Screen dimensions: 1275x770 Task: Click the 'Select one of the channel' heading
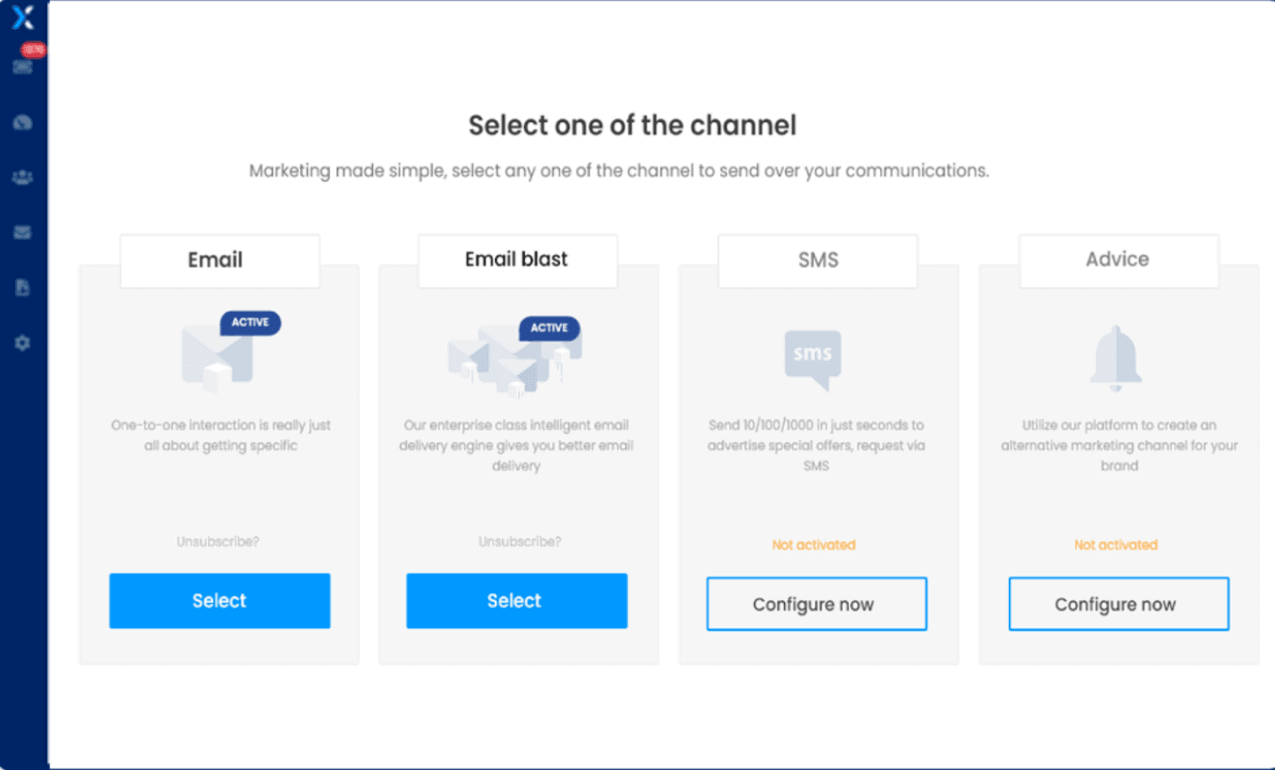633,125
